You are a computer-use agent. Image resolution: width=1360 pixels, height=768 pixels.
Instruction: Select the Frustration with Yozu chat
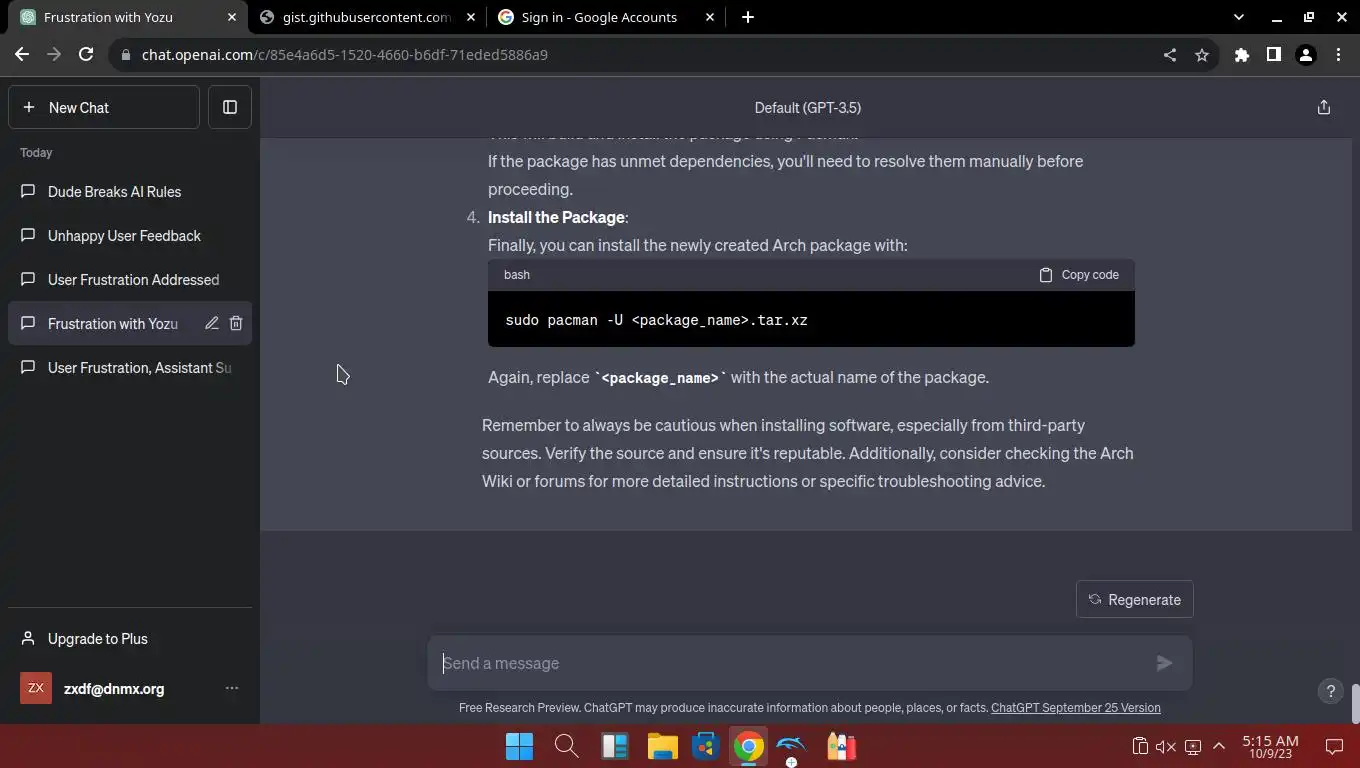pos(112,323)
